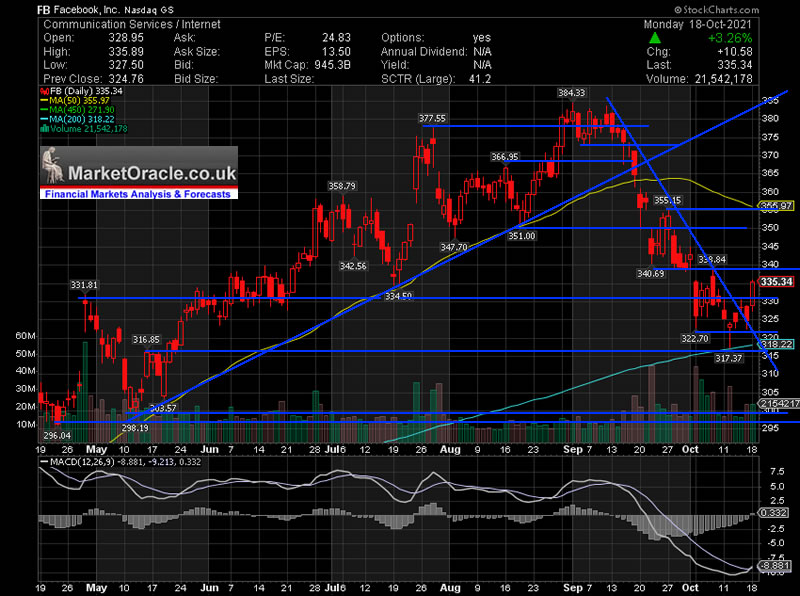Image resolution: width=800 pixels, height=596 pixels.
Task: Click the 384.33 peak price label
Action: pyautogui.click(x=571, y=92)
